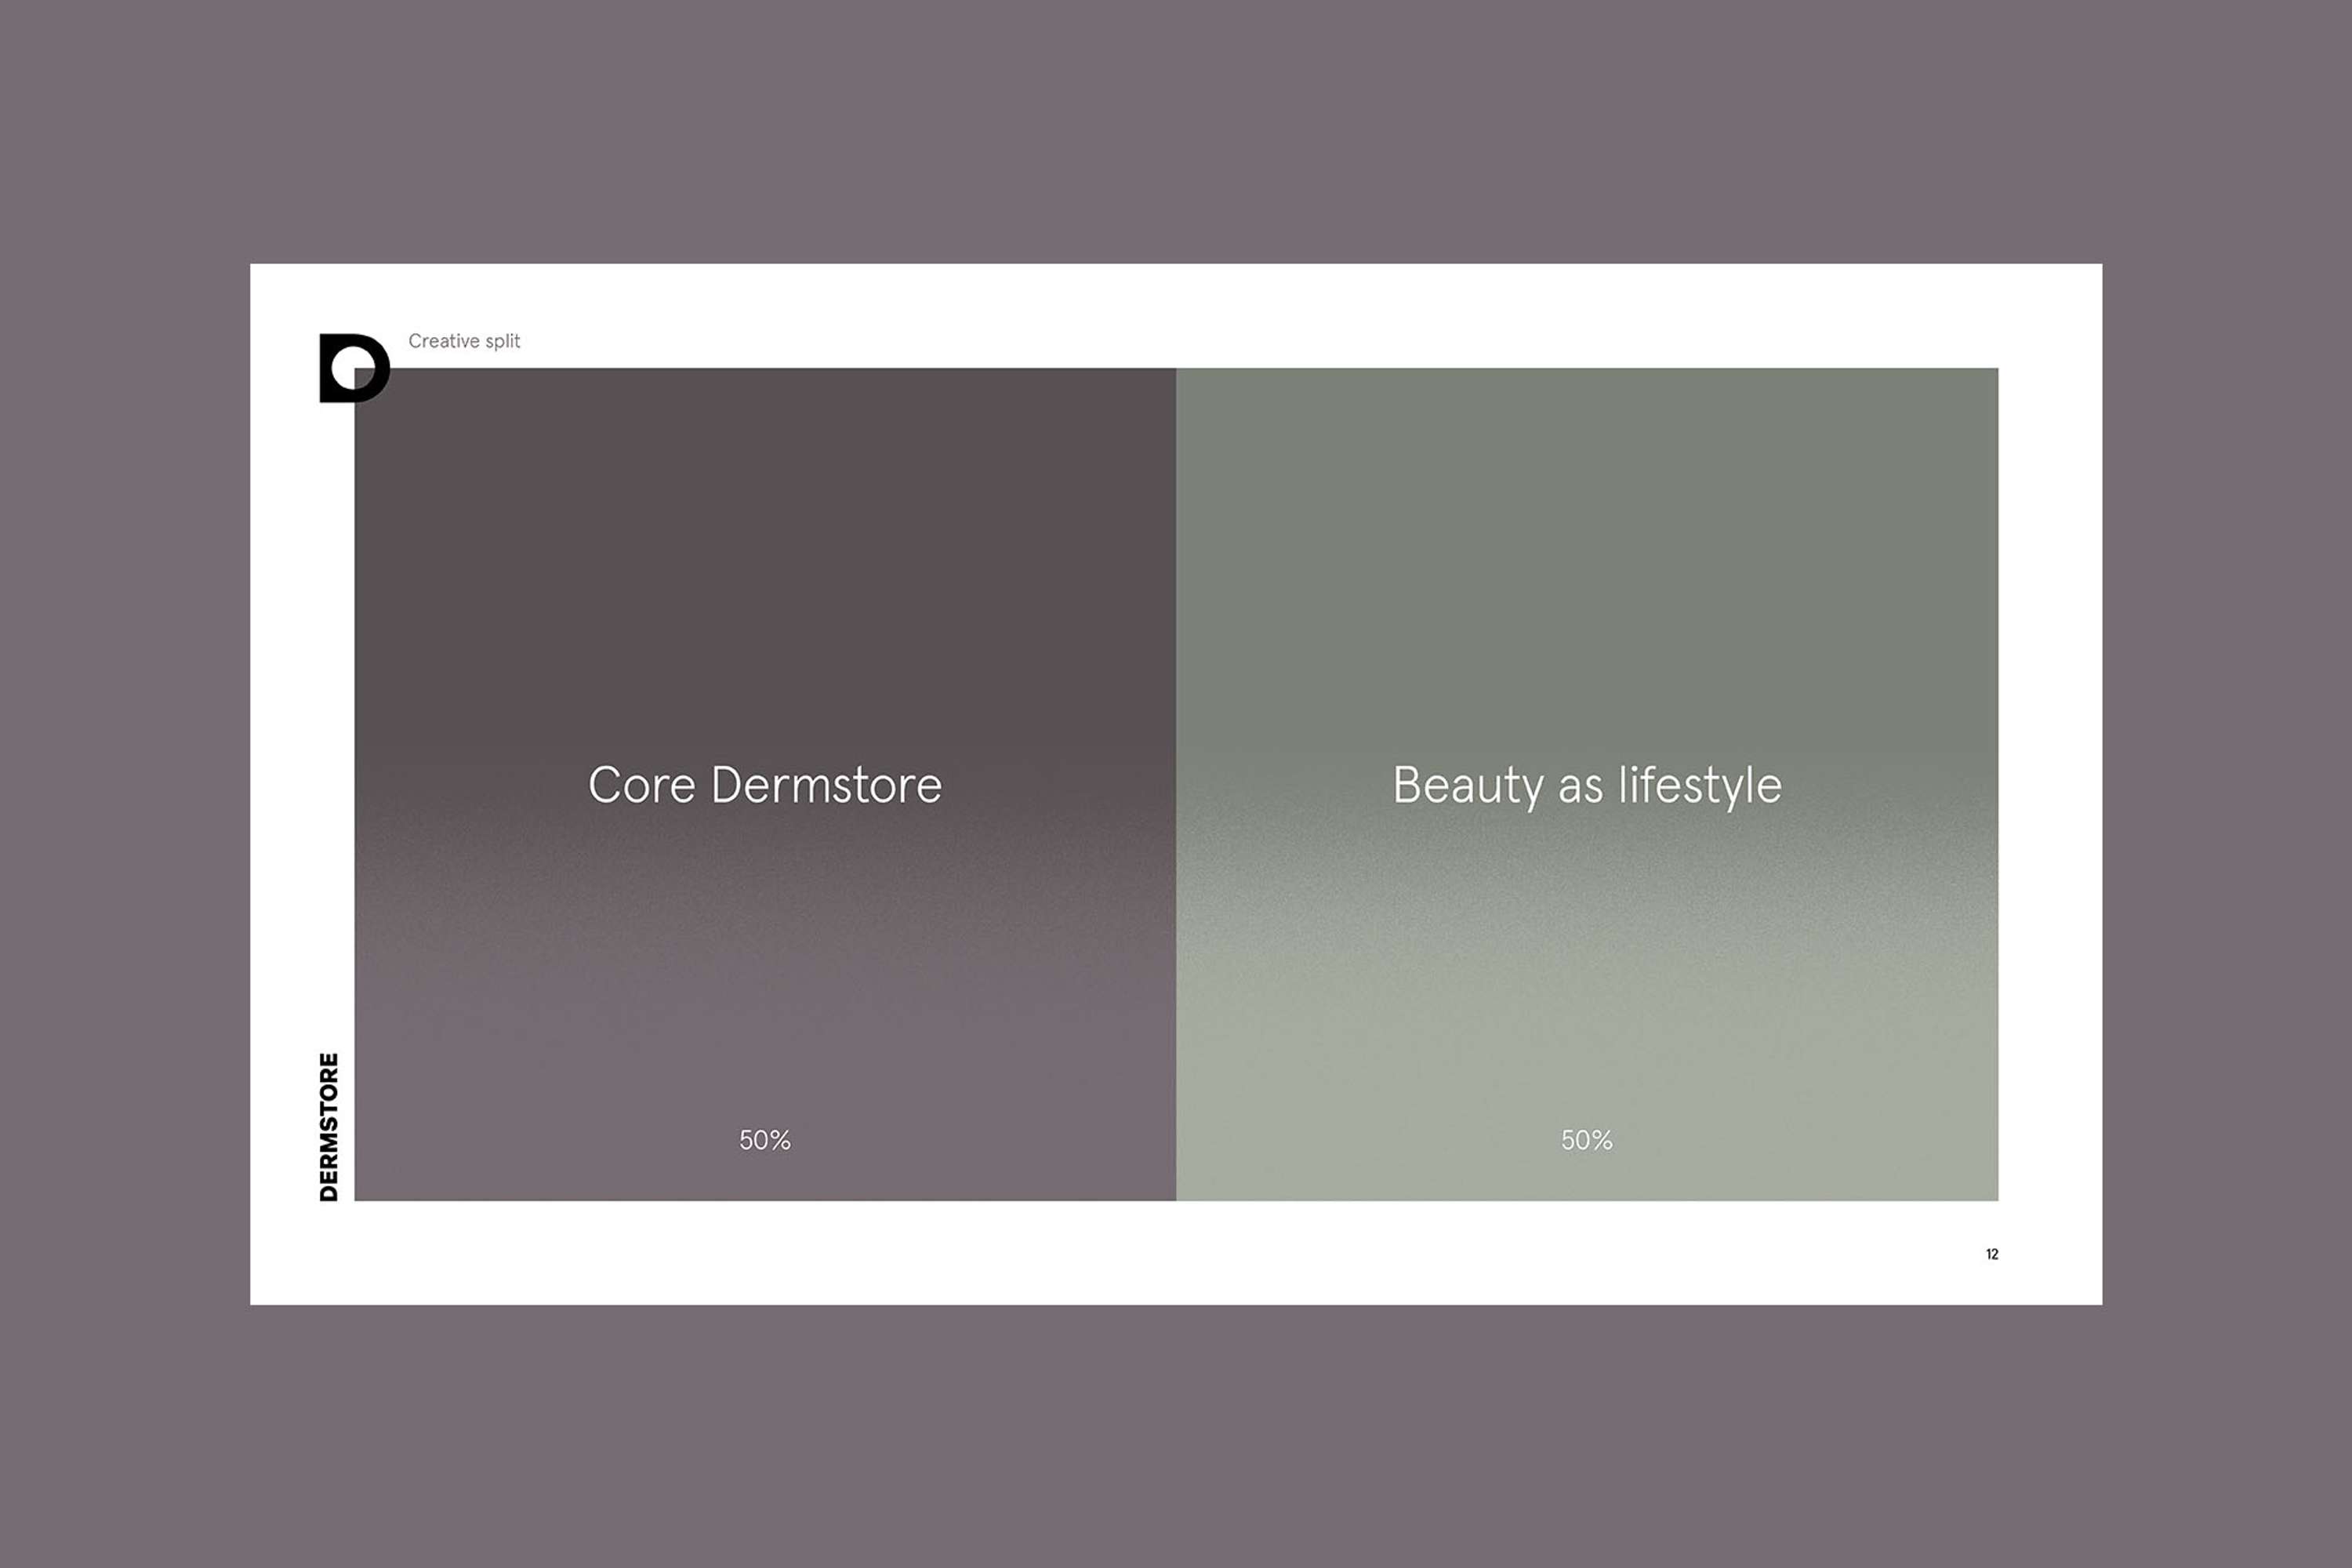Click the 50% under Core Dermstore

coord(765,1140)
